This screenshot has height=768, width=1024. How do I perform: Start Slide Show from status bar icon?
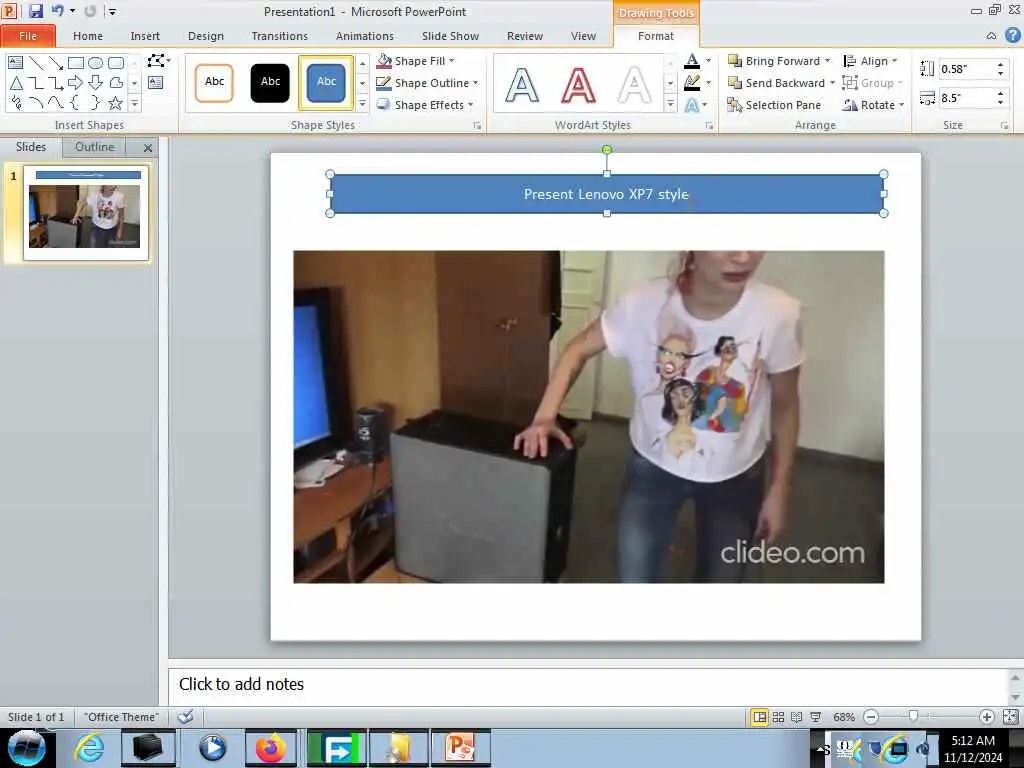816,717
